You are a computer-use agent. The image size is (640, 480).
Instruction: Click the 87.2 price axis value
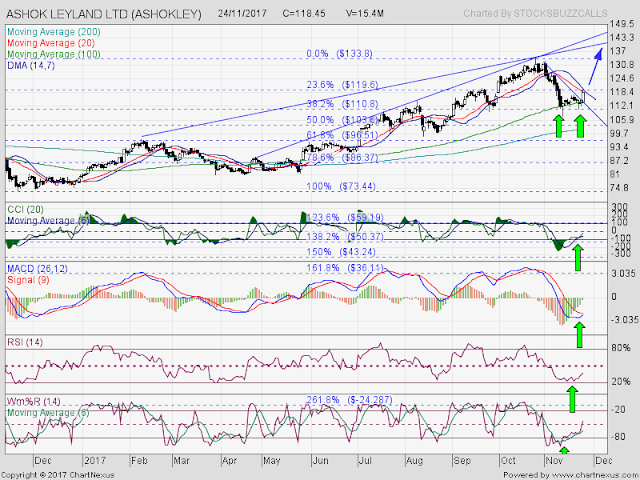tap(620, 160)
